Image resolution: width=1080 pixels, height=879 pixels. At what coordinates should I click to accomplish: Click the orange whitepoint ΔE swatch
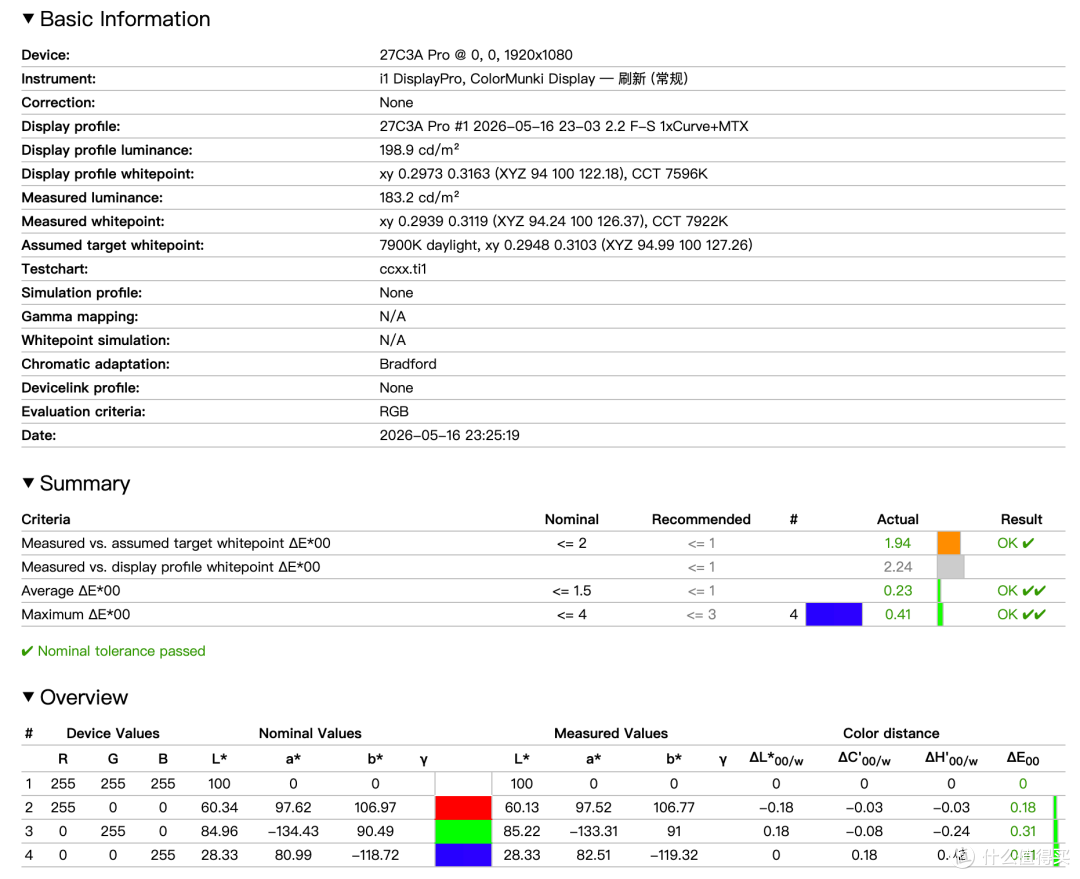(948, 543)
